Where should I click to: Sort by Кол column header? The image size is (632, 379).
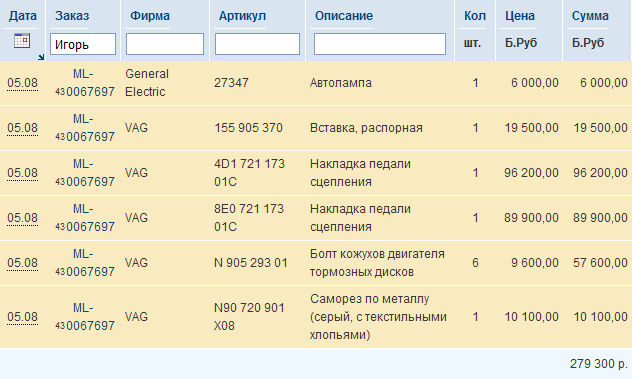tap(475, 16)
